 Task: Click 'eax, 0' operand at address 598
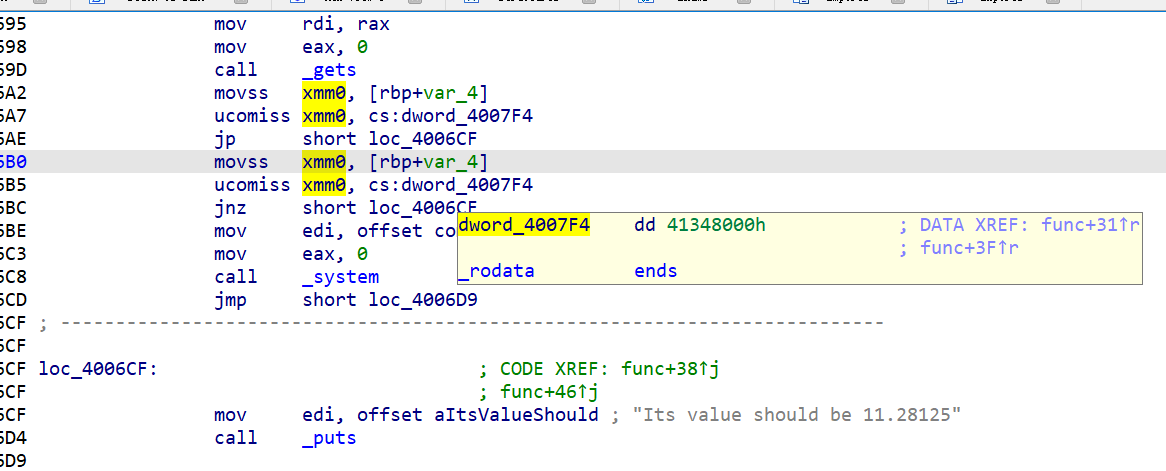pos(335,47)
